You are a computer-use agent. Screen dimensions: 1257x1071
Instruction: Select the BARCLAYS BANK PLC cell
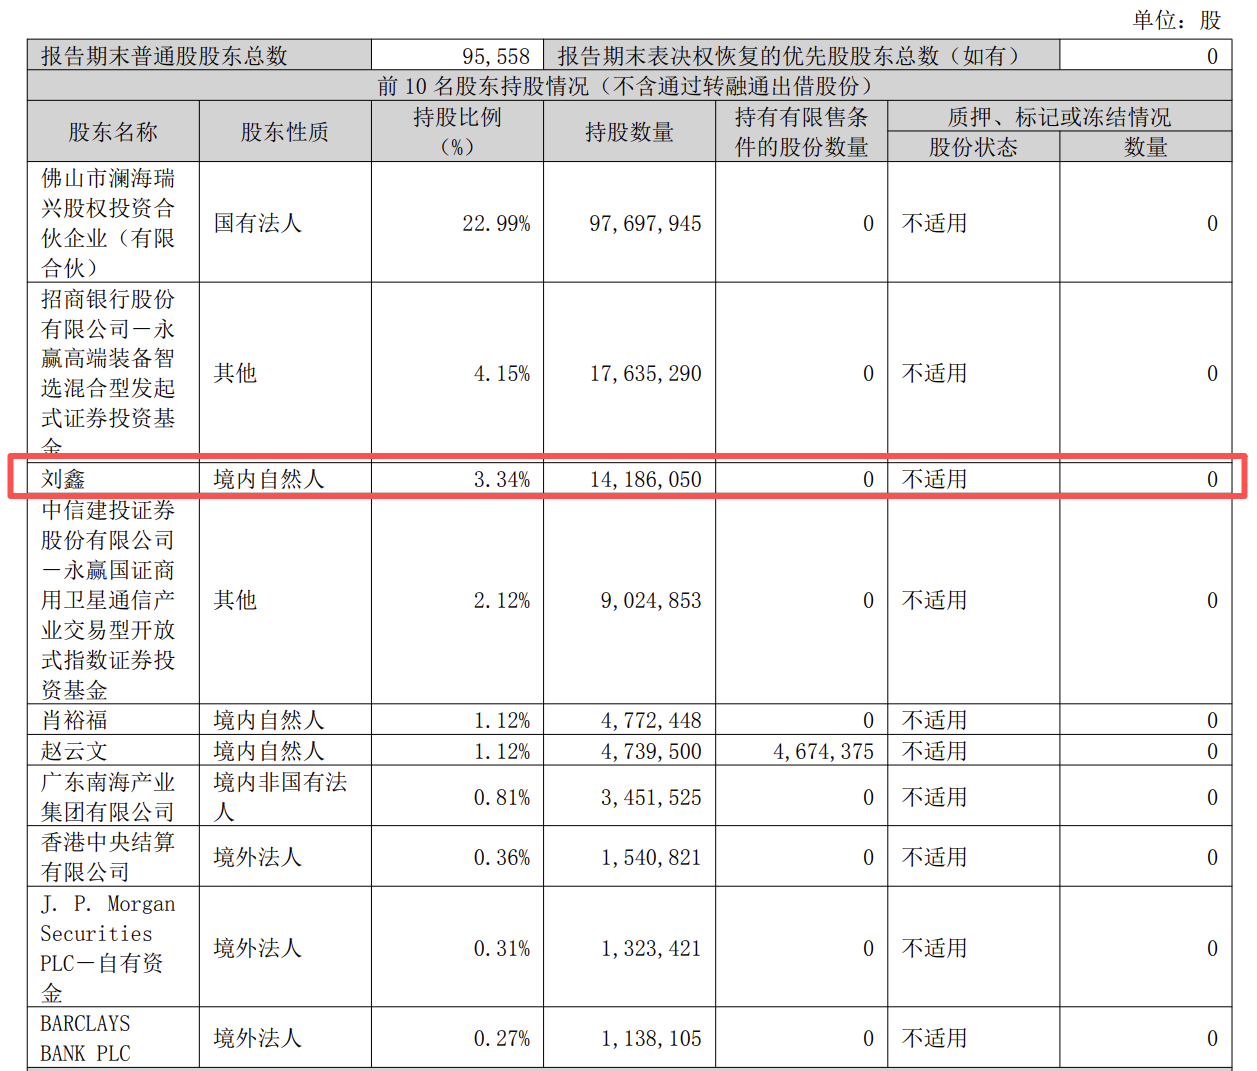click(86, 1038)
